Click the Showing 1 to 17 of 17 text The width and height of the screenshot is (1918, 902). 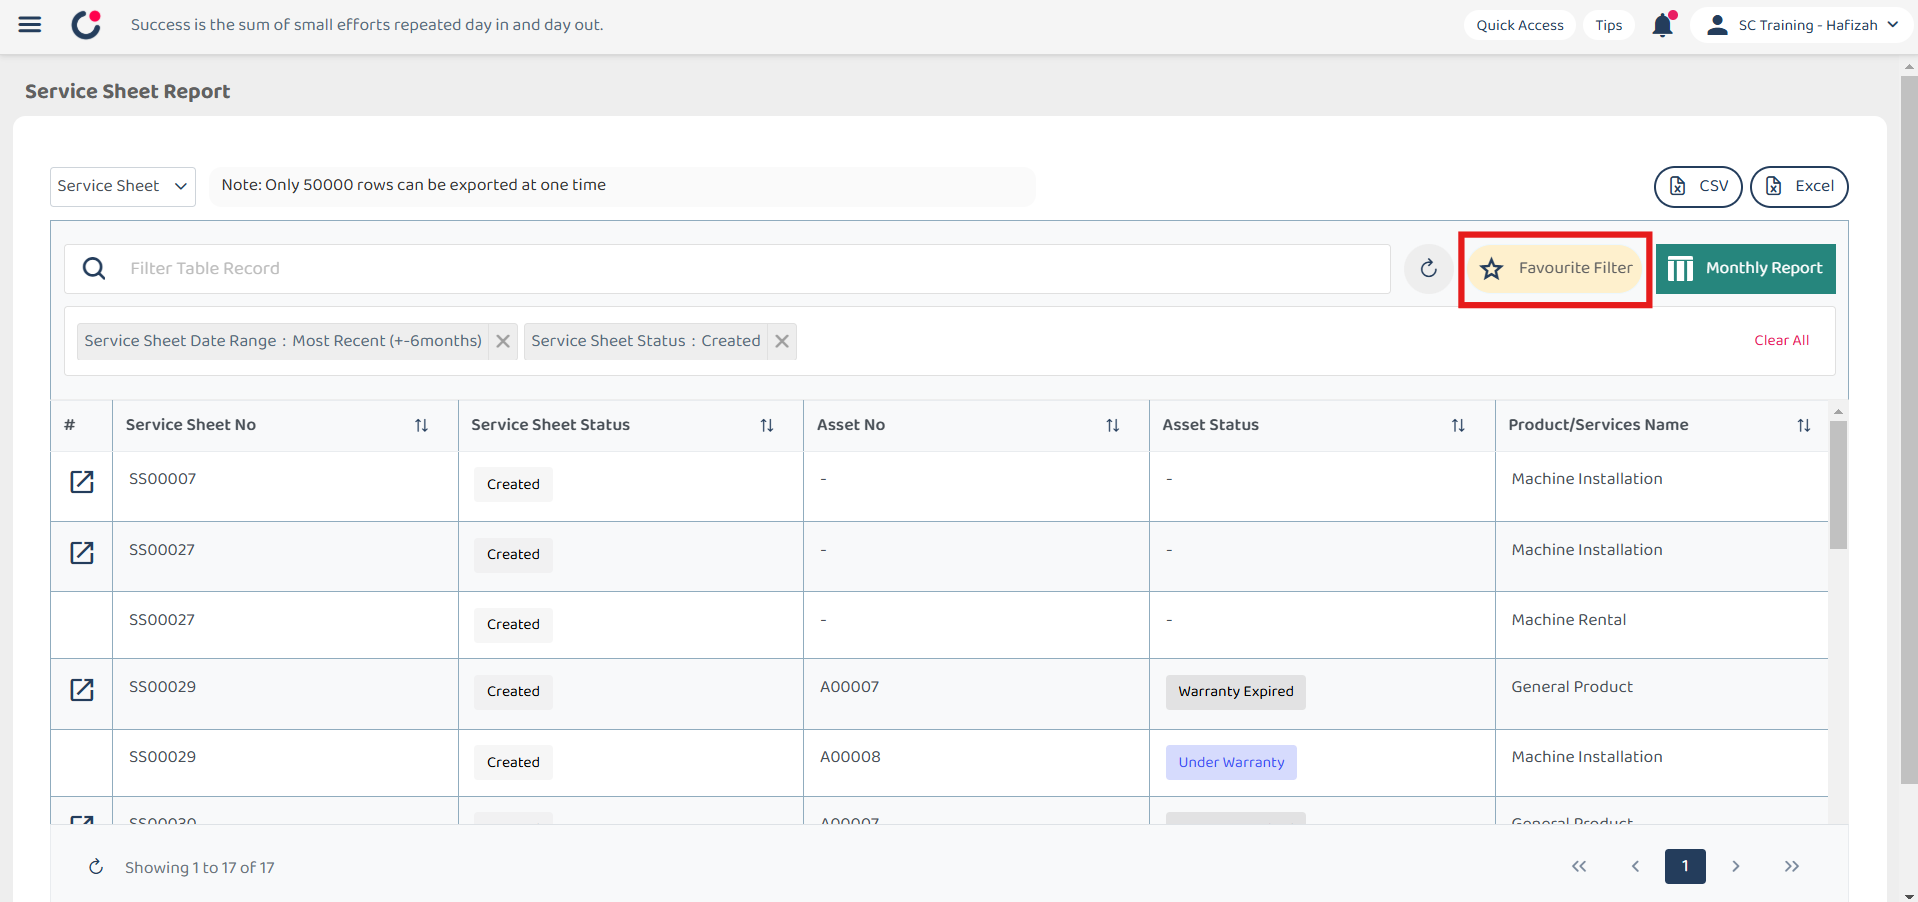pos(200,868)
